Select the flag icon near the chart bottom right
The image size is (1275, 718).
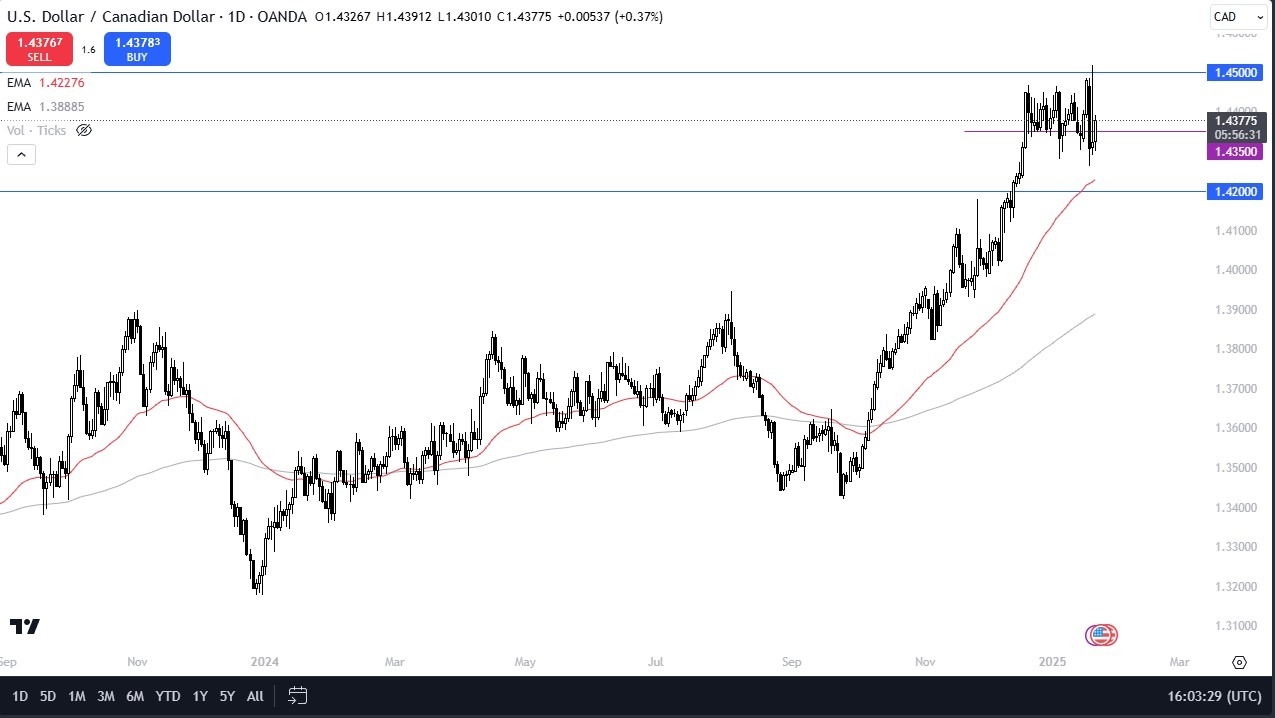[1100, 634]
